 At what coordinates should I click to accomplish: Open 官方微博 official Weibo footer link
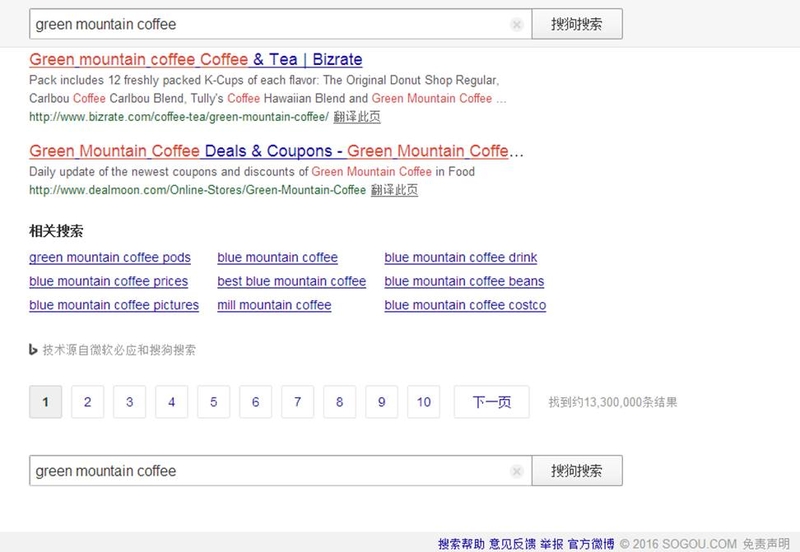(591, 544)
